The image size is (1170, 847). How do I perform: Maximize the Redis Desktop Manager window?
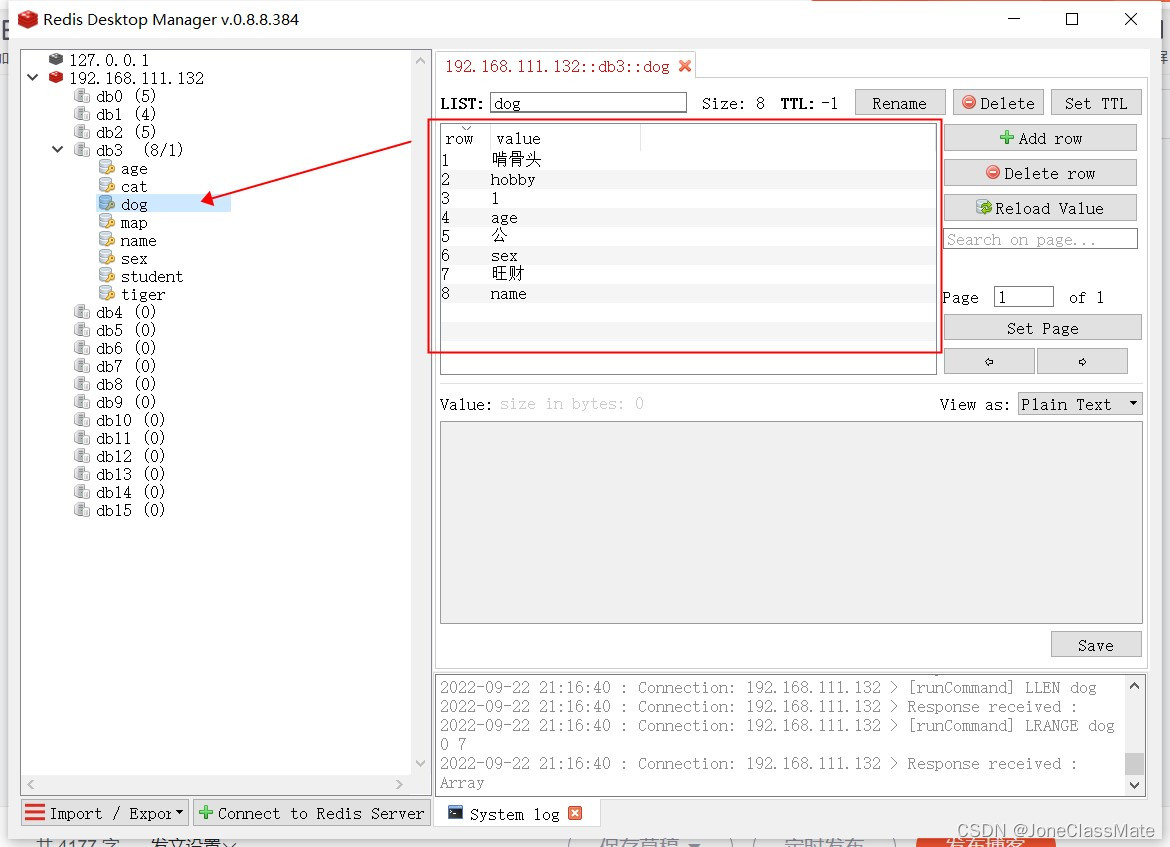click(x=1072, y=19)
